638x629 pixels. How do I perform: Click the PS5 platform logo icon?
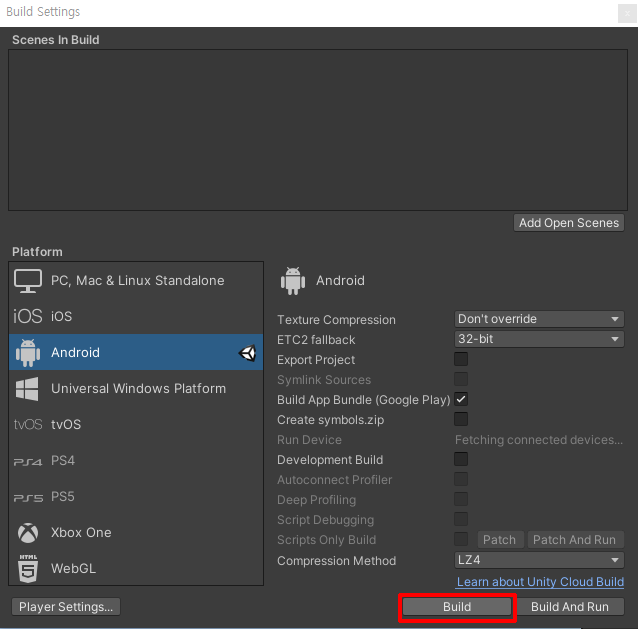[x=28, y=498]
